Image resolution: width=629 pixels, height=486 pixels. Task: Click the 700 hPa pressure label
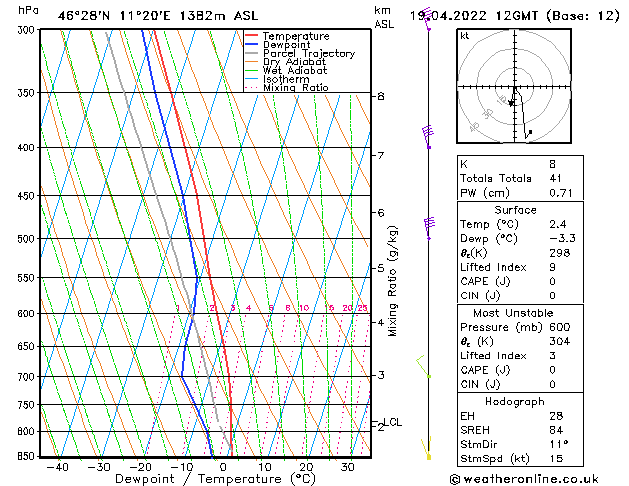click(28, 377)
